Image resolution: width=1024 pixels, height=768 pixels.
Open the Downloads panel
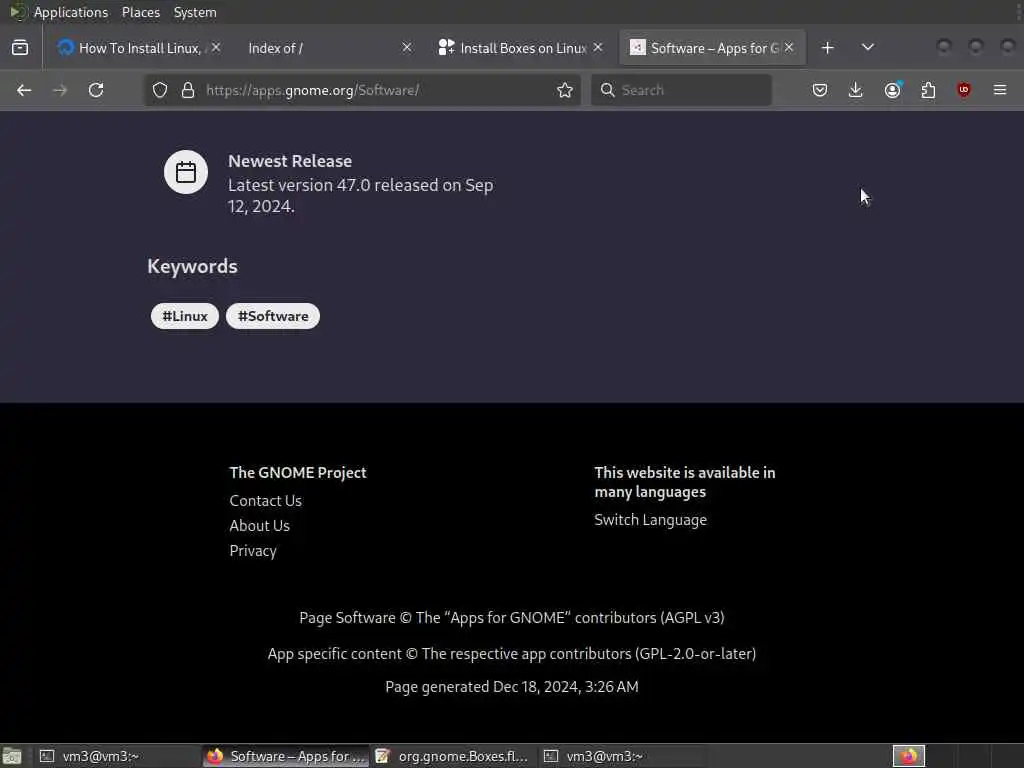tap(856, 90)
